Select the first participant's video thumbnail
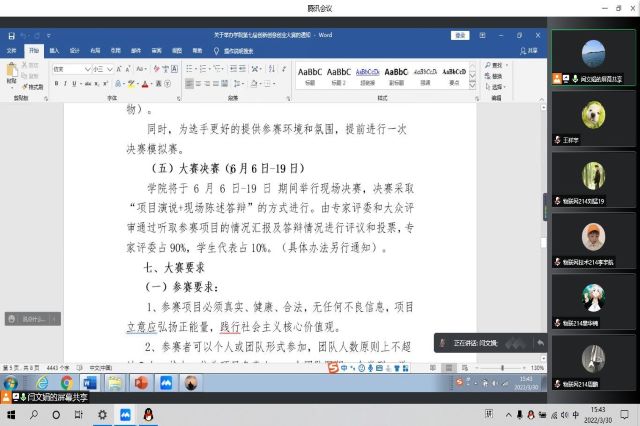The width and height of the screenshot is (640, 426). pos(594,55)
